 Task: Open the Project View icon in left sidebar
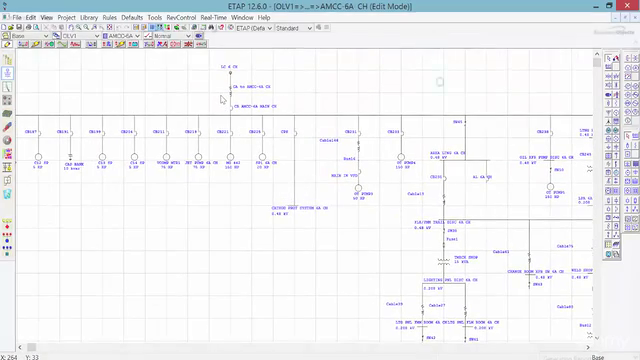tap(7, 60)
